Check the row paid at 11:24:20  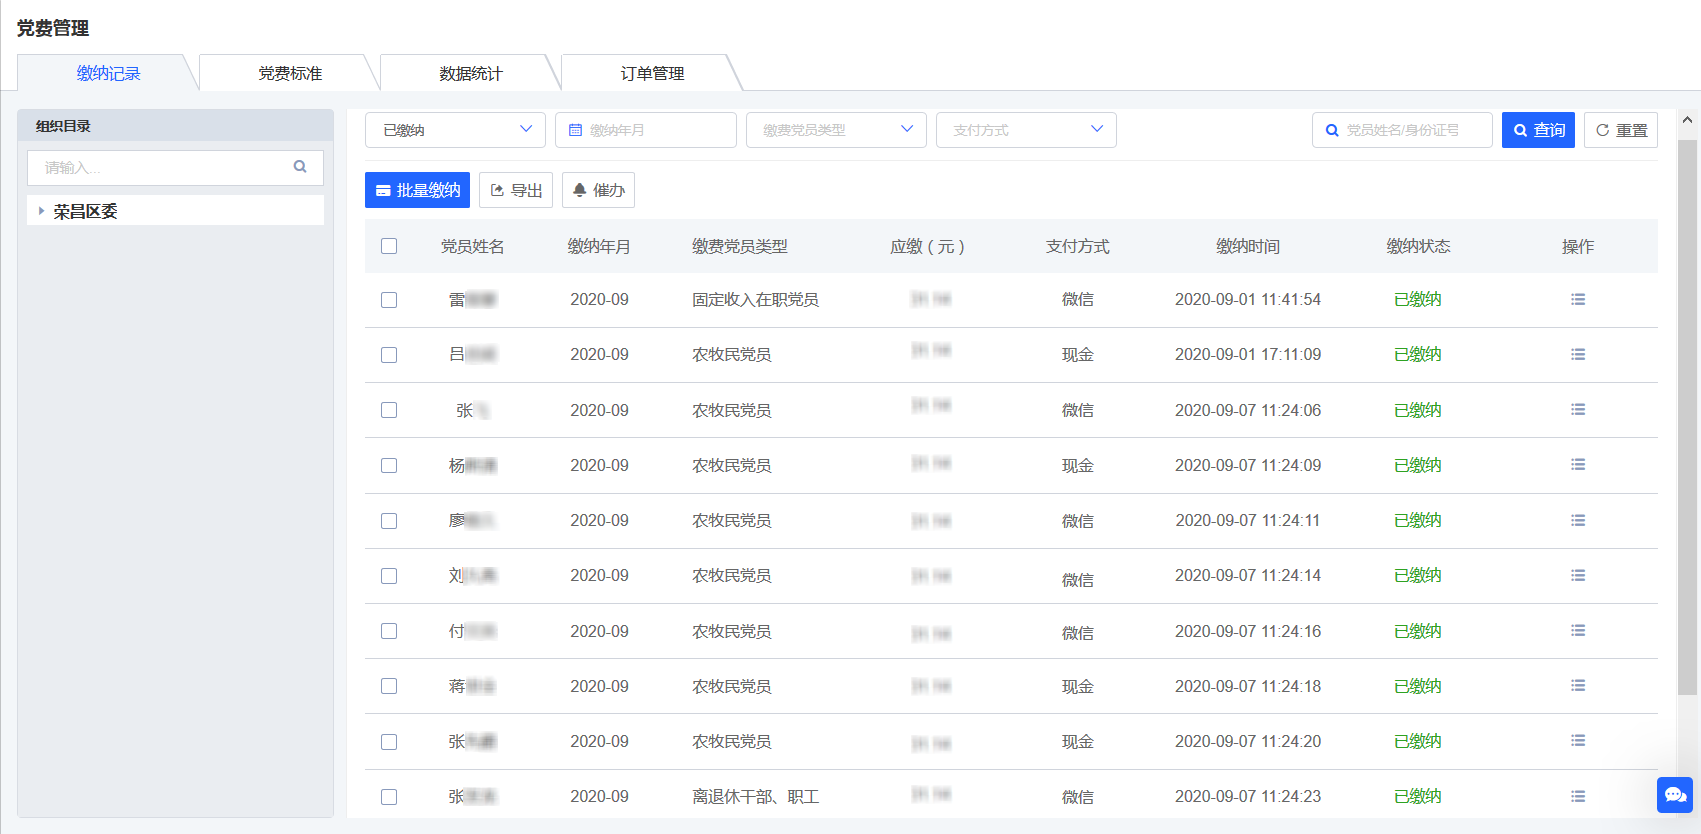pyautogui.click(x=389, y=742)
